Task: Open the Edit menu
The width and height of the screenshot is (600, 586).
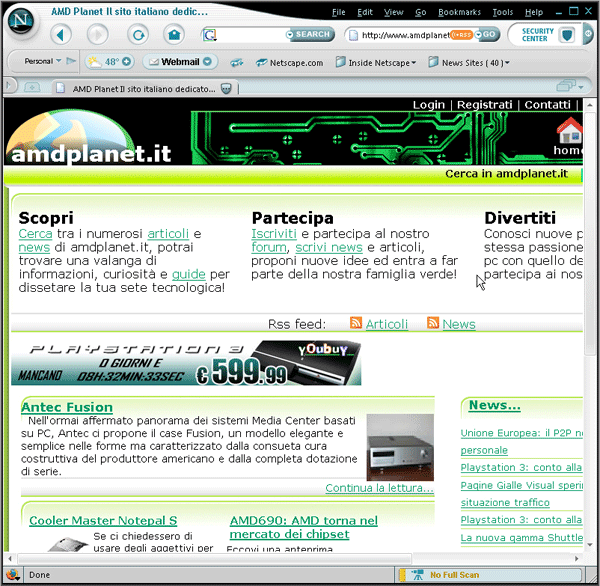Action: [365, 12]
